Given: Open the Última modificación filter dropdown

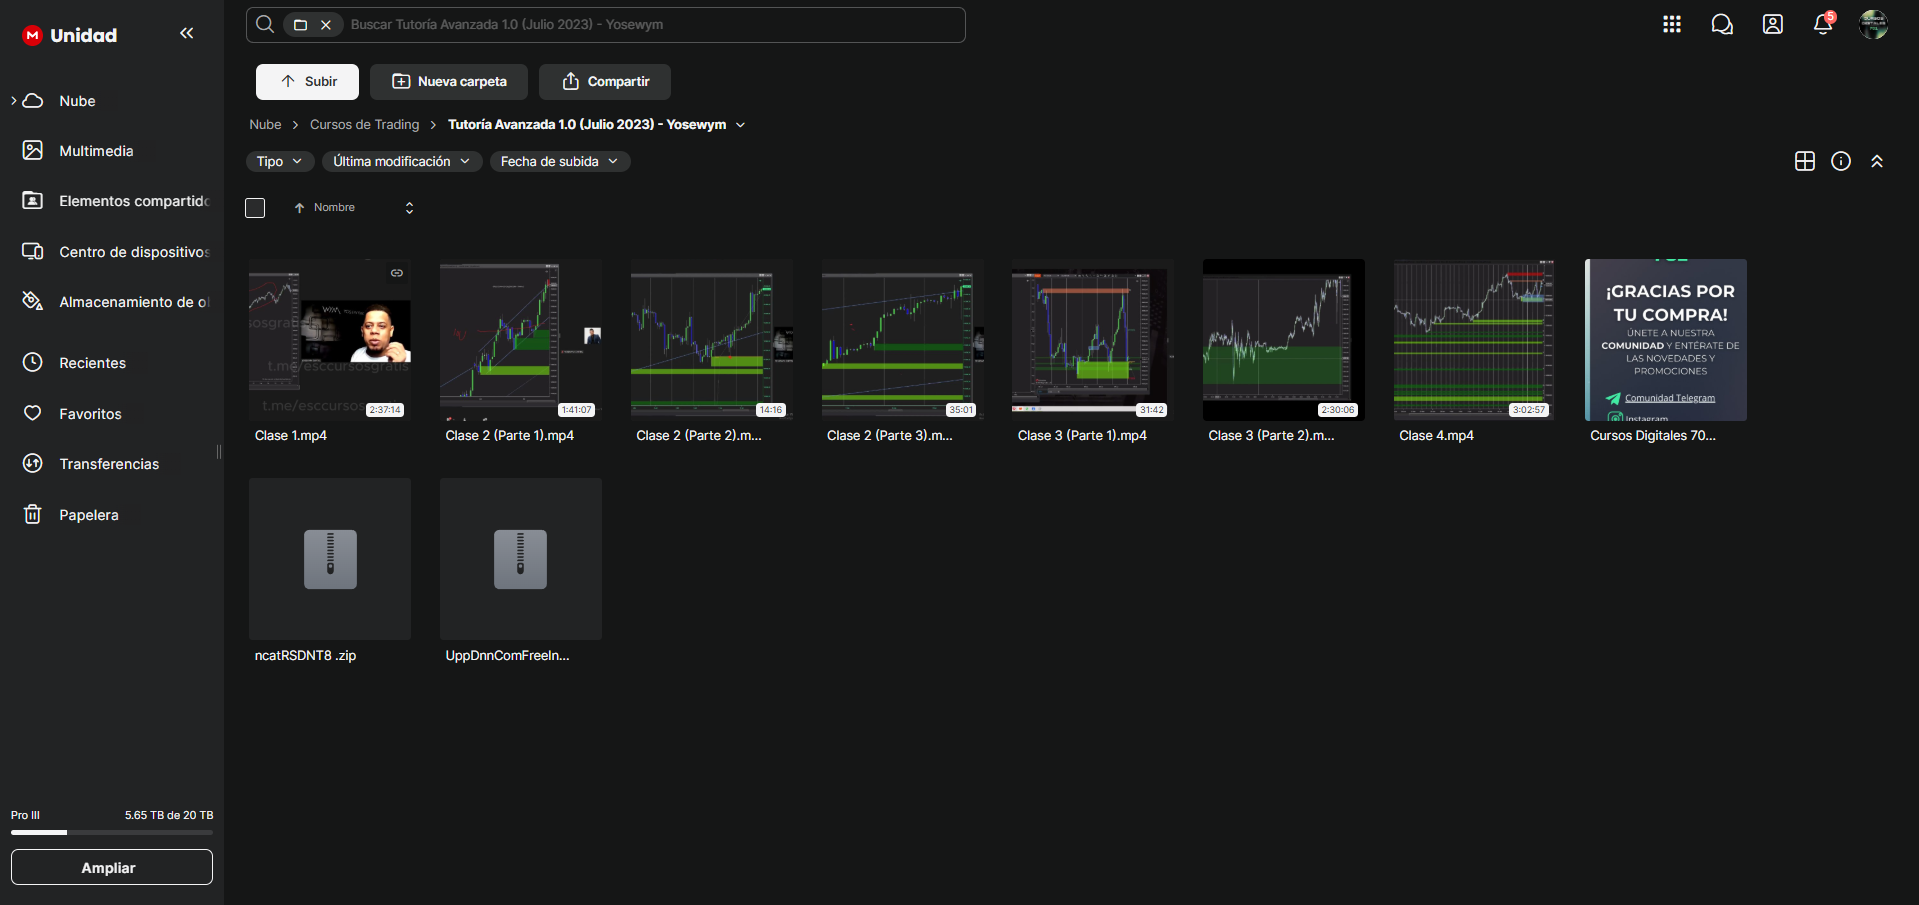Looking at the screenshot, I should click(401, 161).
